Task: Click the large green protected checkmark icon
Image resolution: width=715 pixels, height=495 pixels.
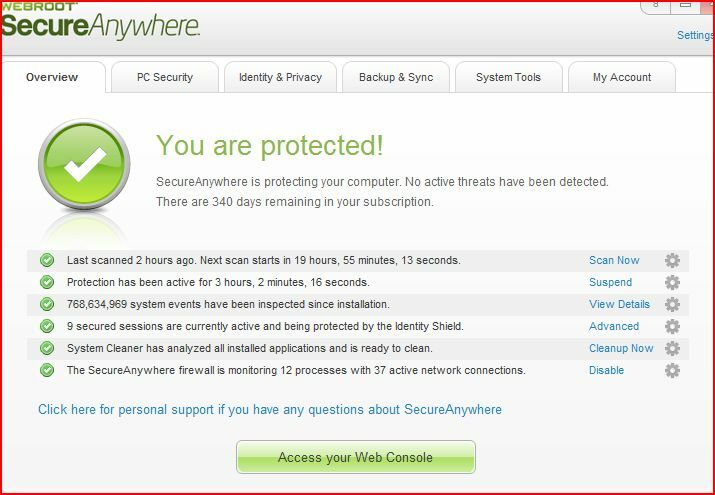Action: pos(84,164)
